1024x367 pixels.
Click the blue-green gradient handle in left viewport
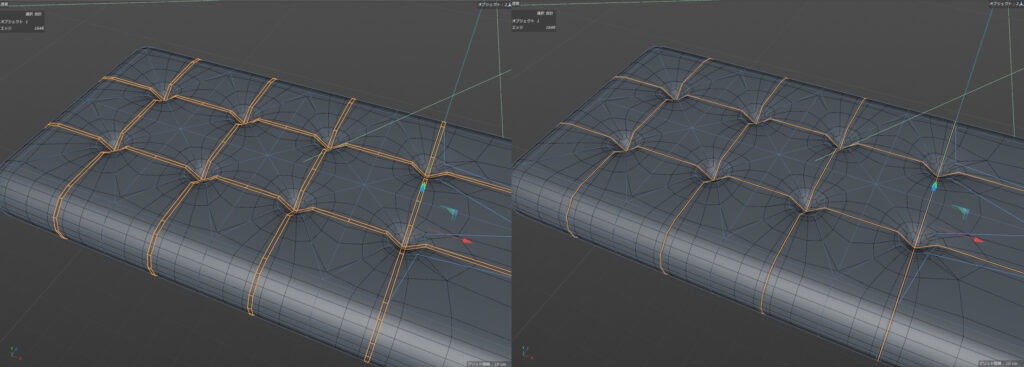423,186
